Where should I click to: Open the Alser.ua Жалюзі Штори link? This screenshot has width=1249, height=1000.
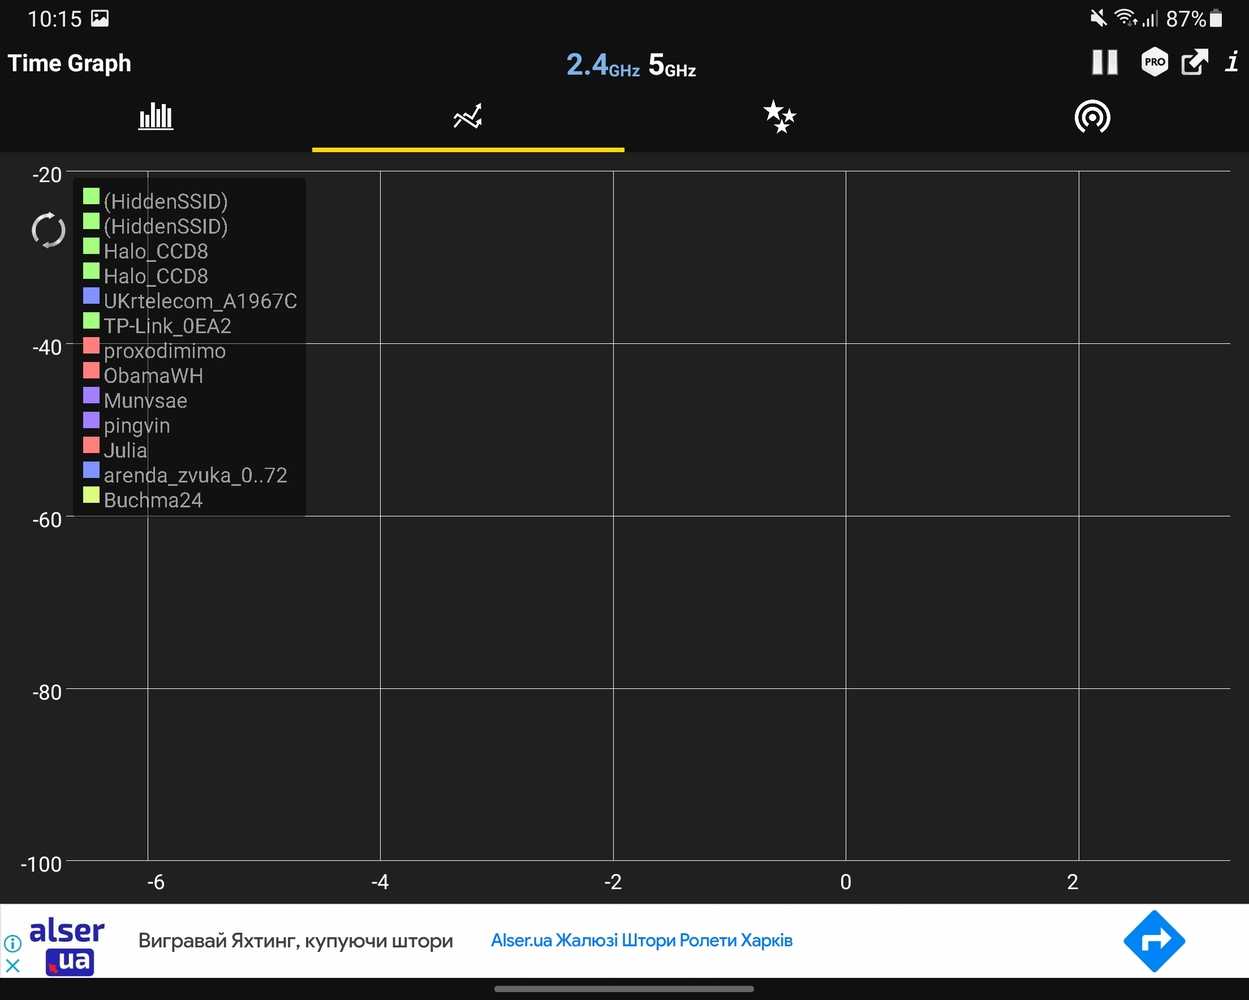[x=641, y=941]
